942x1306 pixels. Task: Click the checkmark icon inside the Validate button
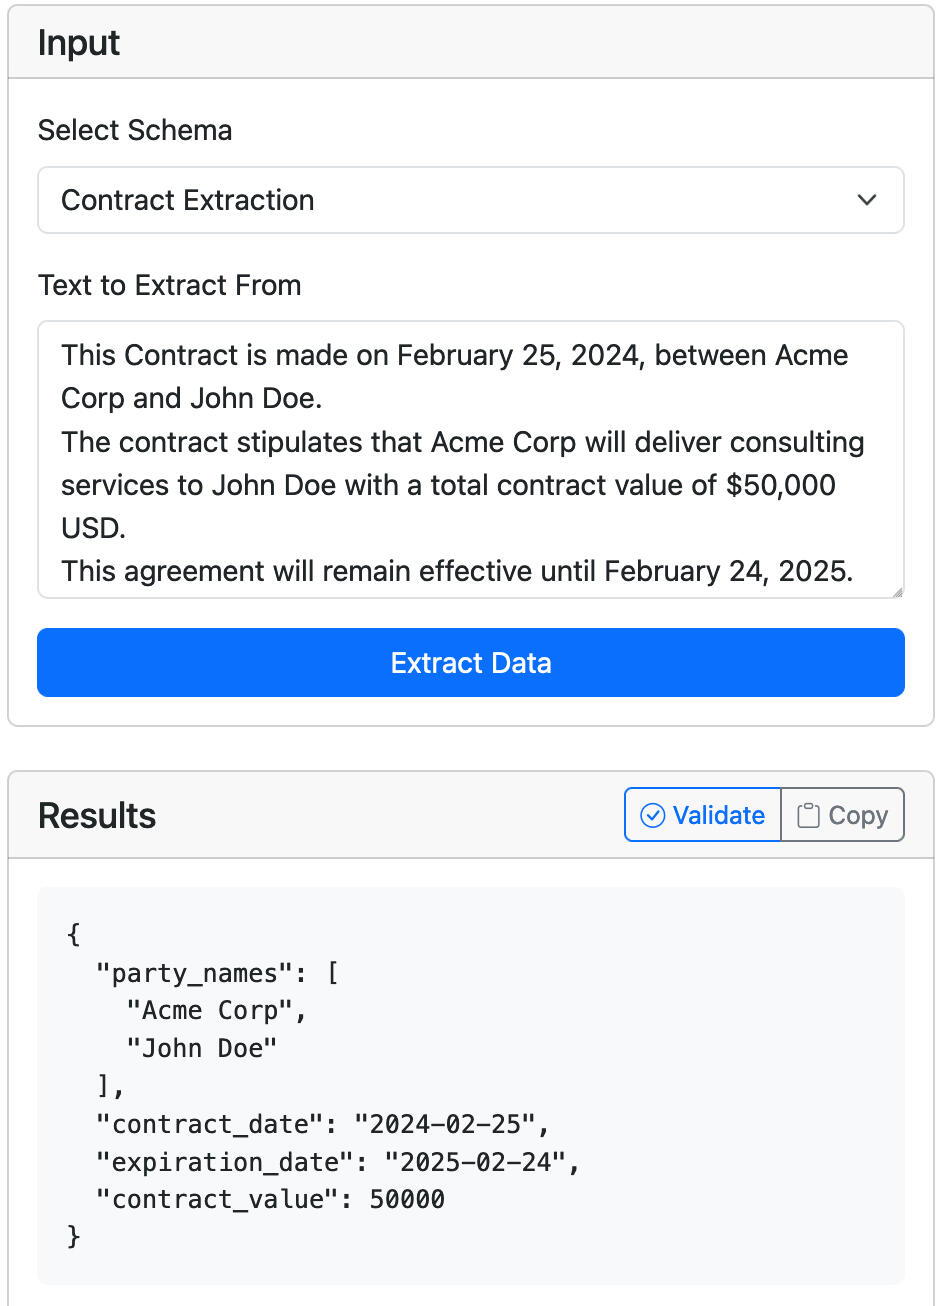(654, 815)
